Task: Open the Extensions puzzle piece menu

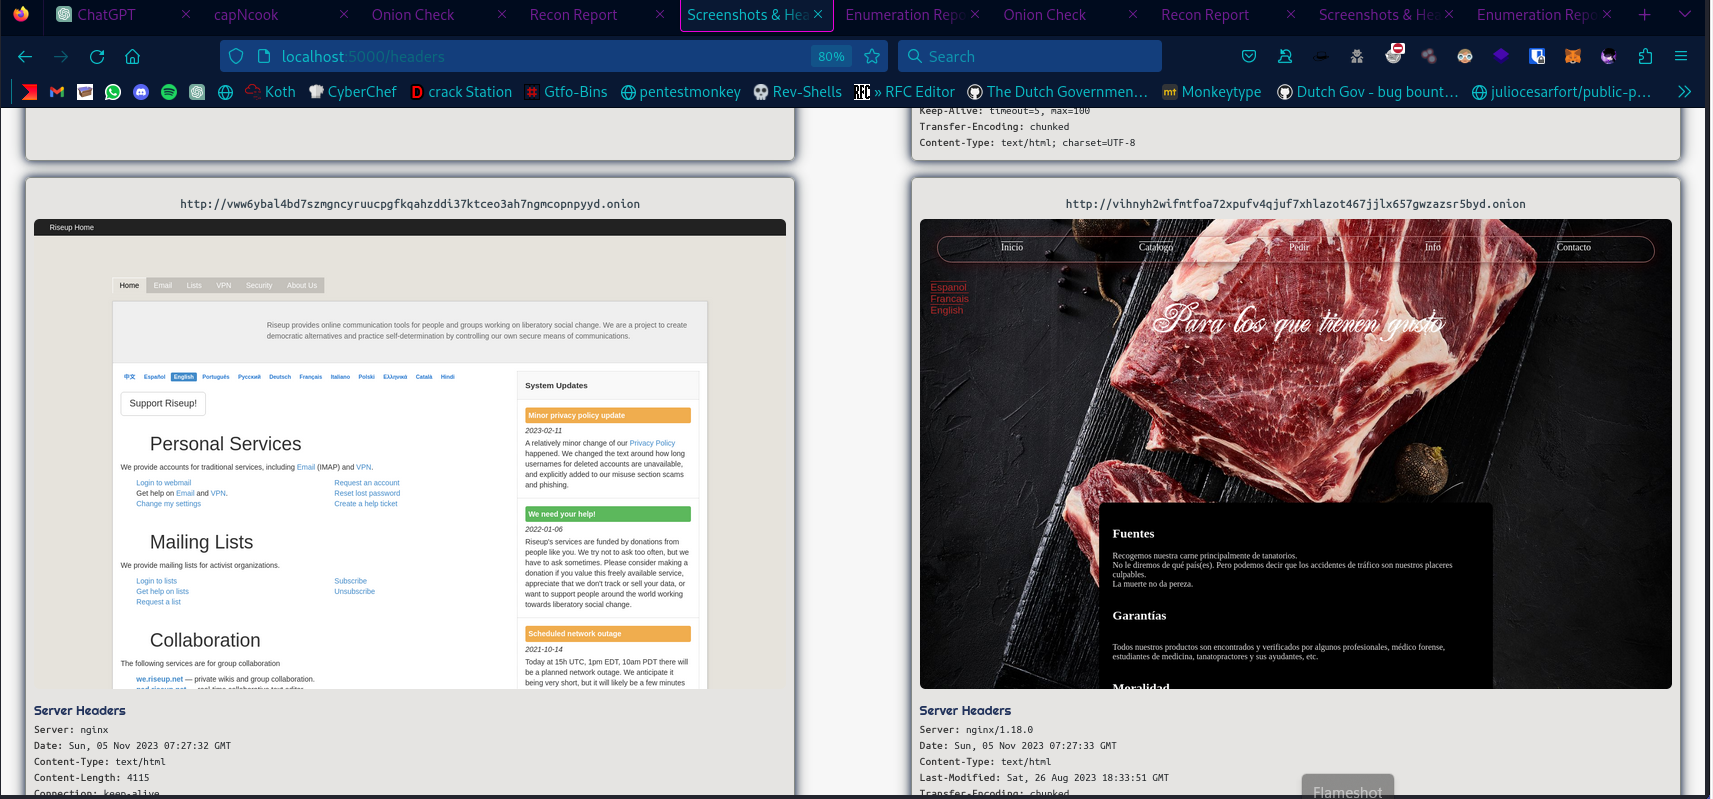Action: tap(1645, 57)
